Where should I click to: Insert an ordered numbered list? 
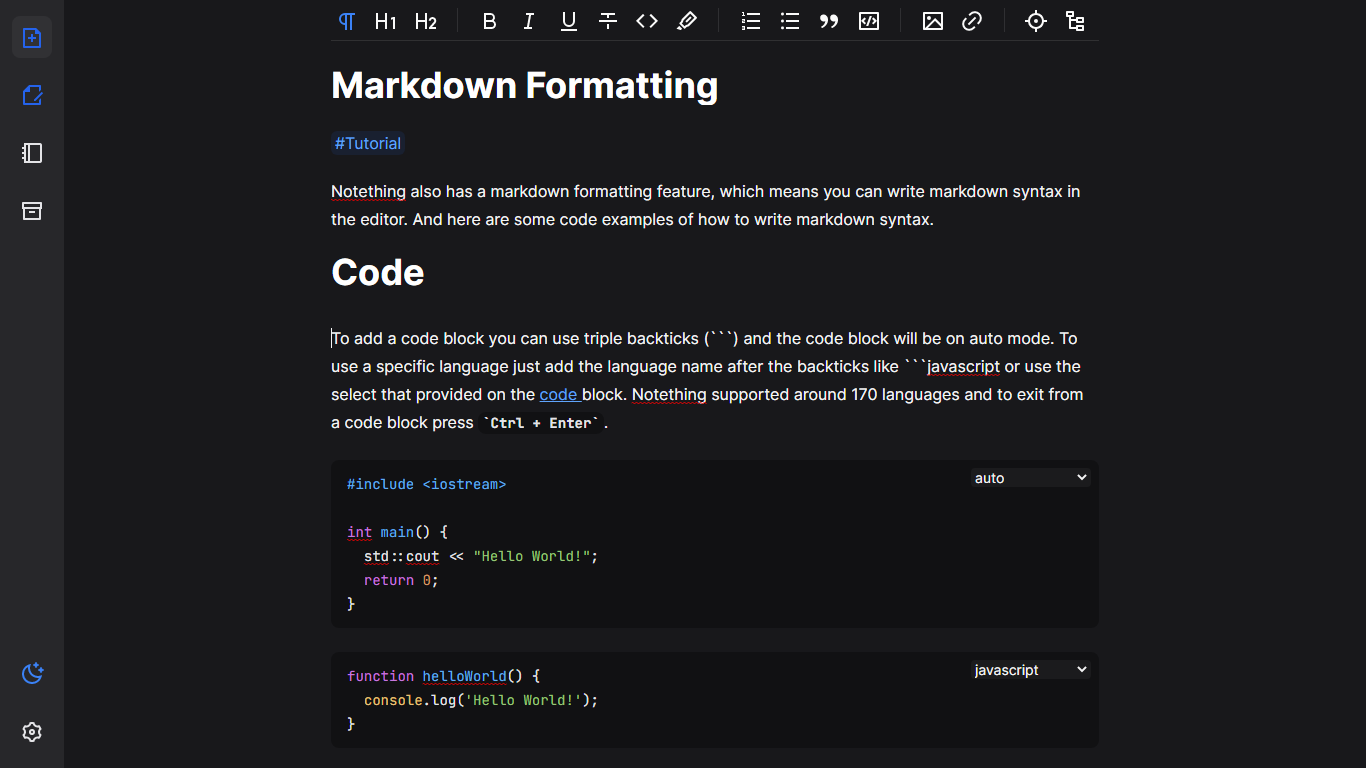click(751, 21)
